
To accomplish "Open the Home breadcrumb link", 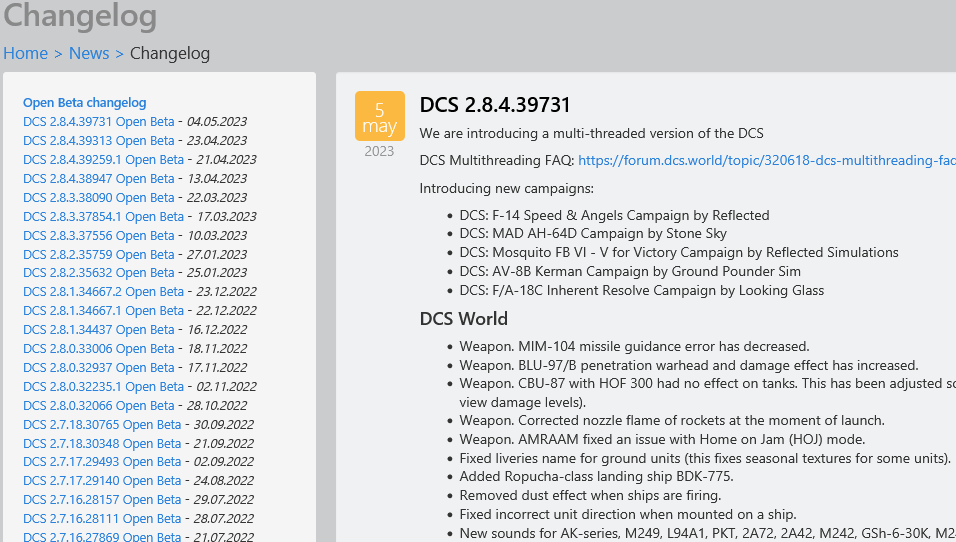I will 26,54.
